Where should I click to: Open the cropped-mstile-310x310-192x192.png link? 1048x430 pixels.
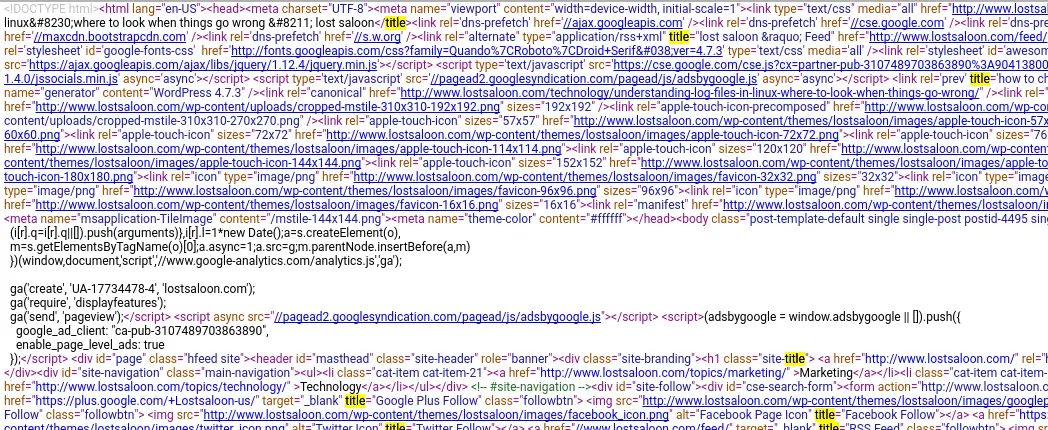tap(267, 107)
